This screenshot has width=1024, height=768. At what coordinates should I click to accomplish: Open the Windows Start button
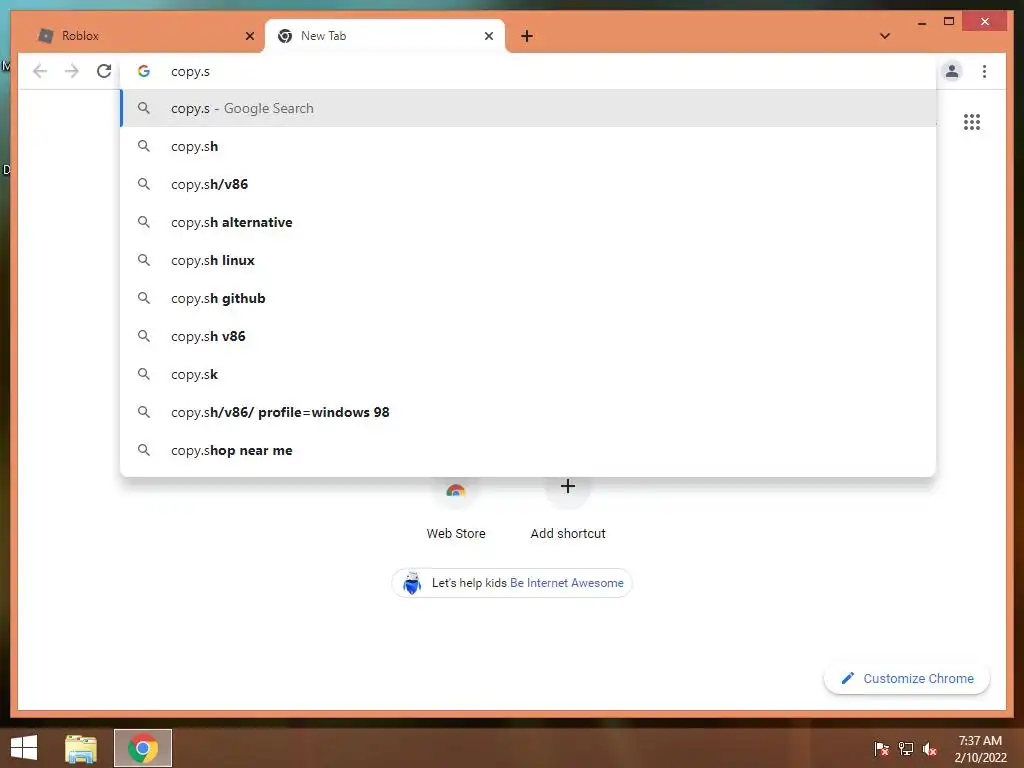pyautogui.click(x=24, y=748)
